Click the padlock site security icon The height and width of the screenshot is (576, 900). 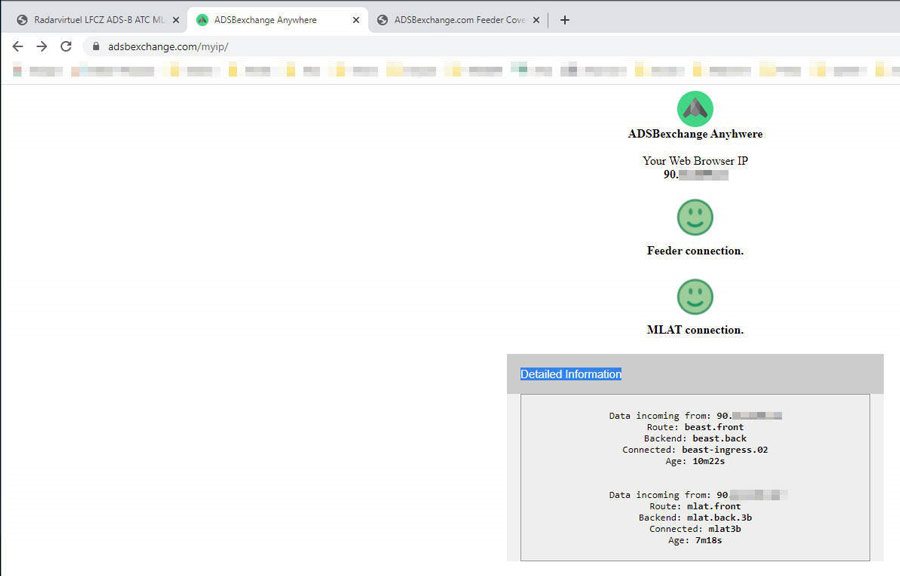click(x=96, y=46)
